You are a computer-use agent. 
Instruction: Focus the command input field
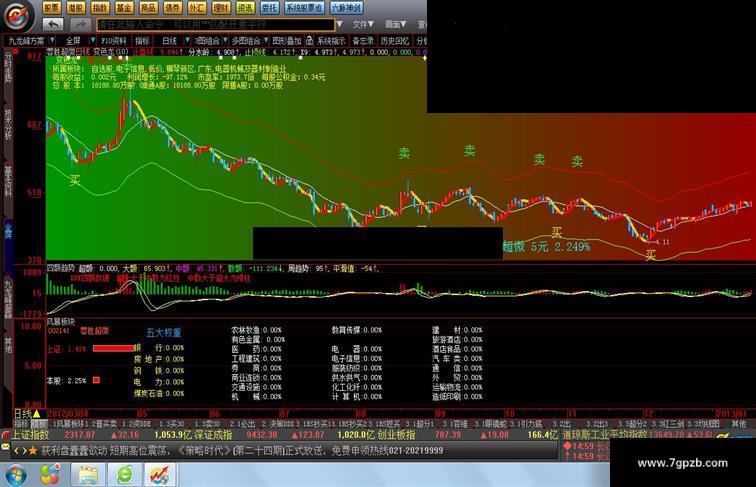216,24
